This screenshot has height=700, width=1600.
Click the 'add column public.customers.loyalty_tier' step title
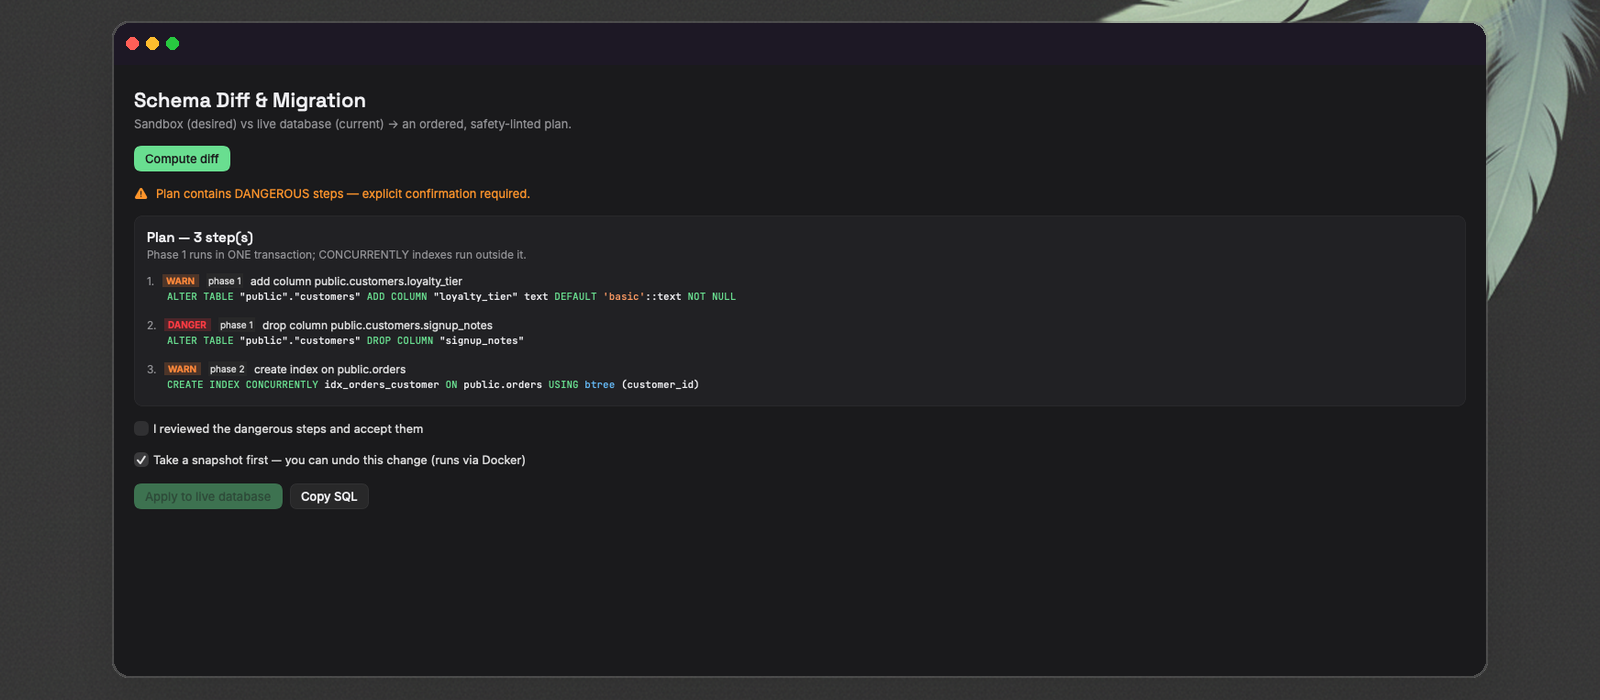tap(356, 281)
